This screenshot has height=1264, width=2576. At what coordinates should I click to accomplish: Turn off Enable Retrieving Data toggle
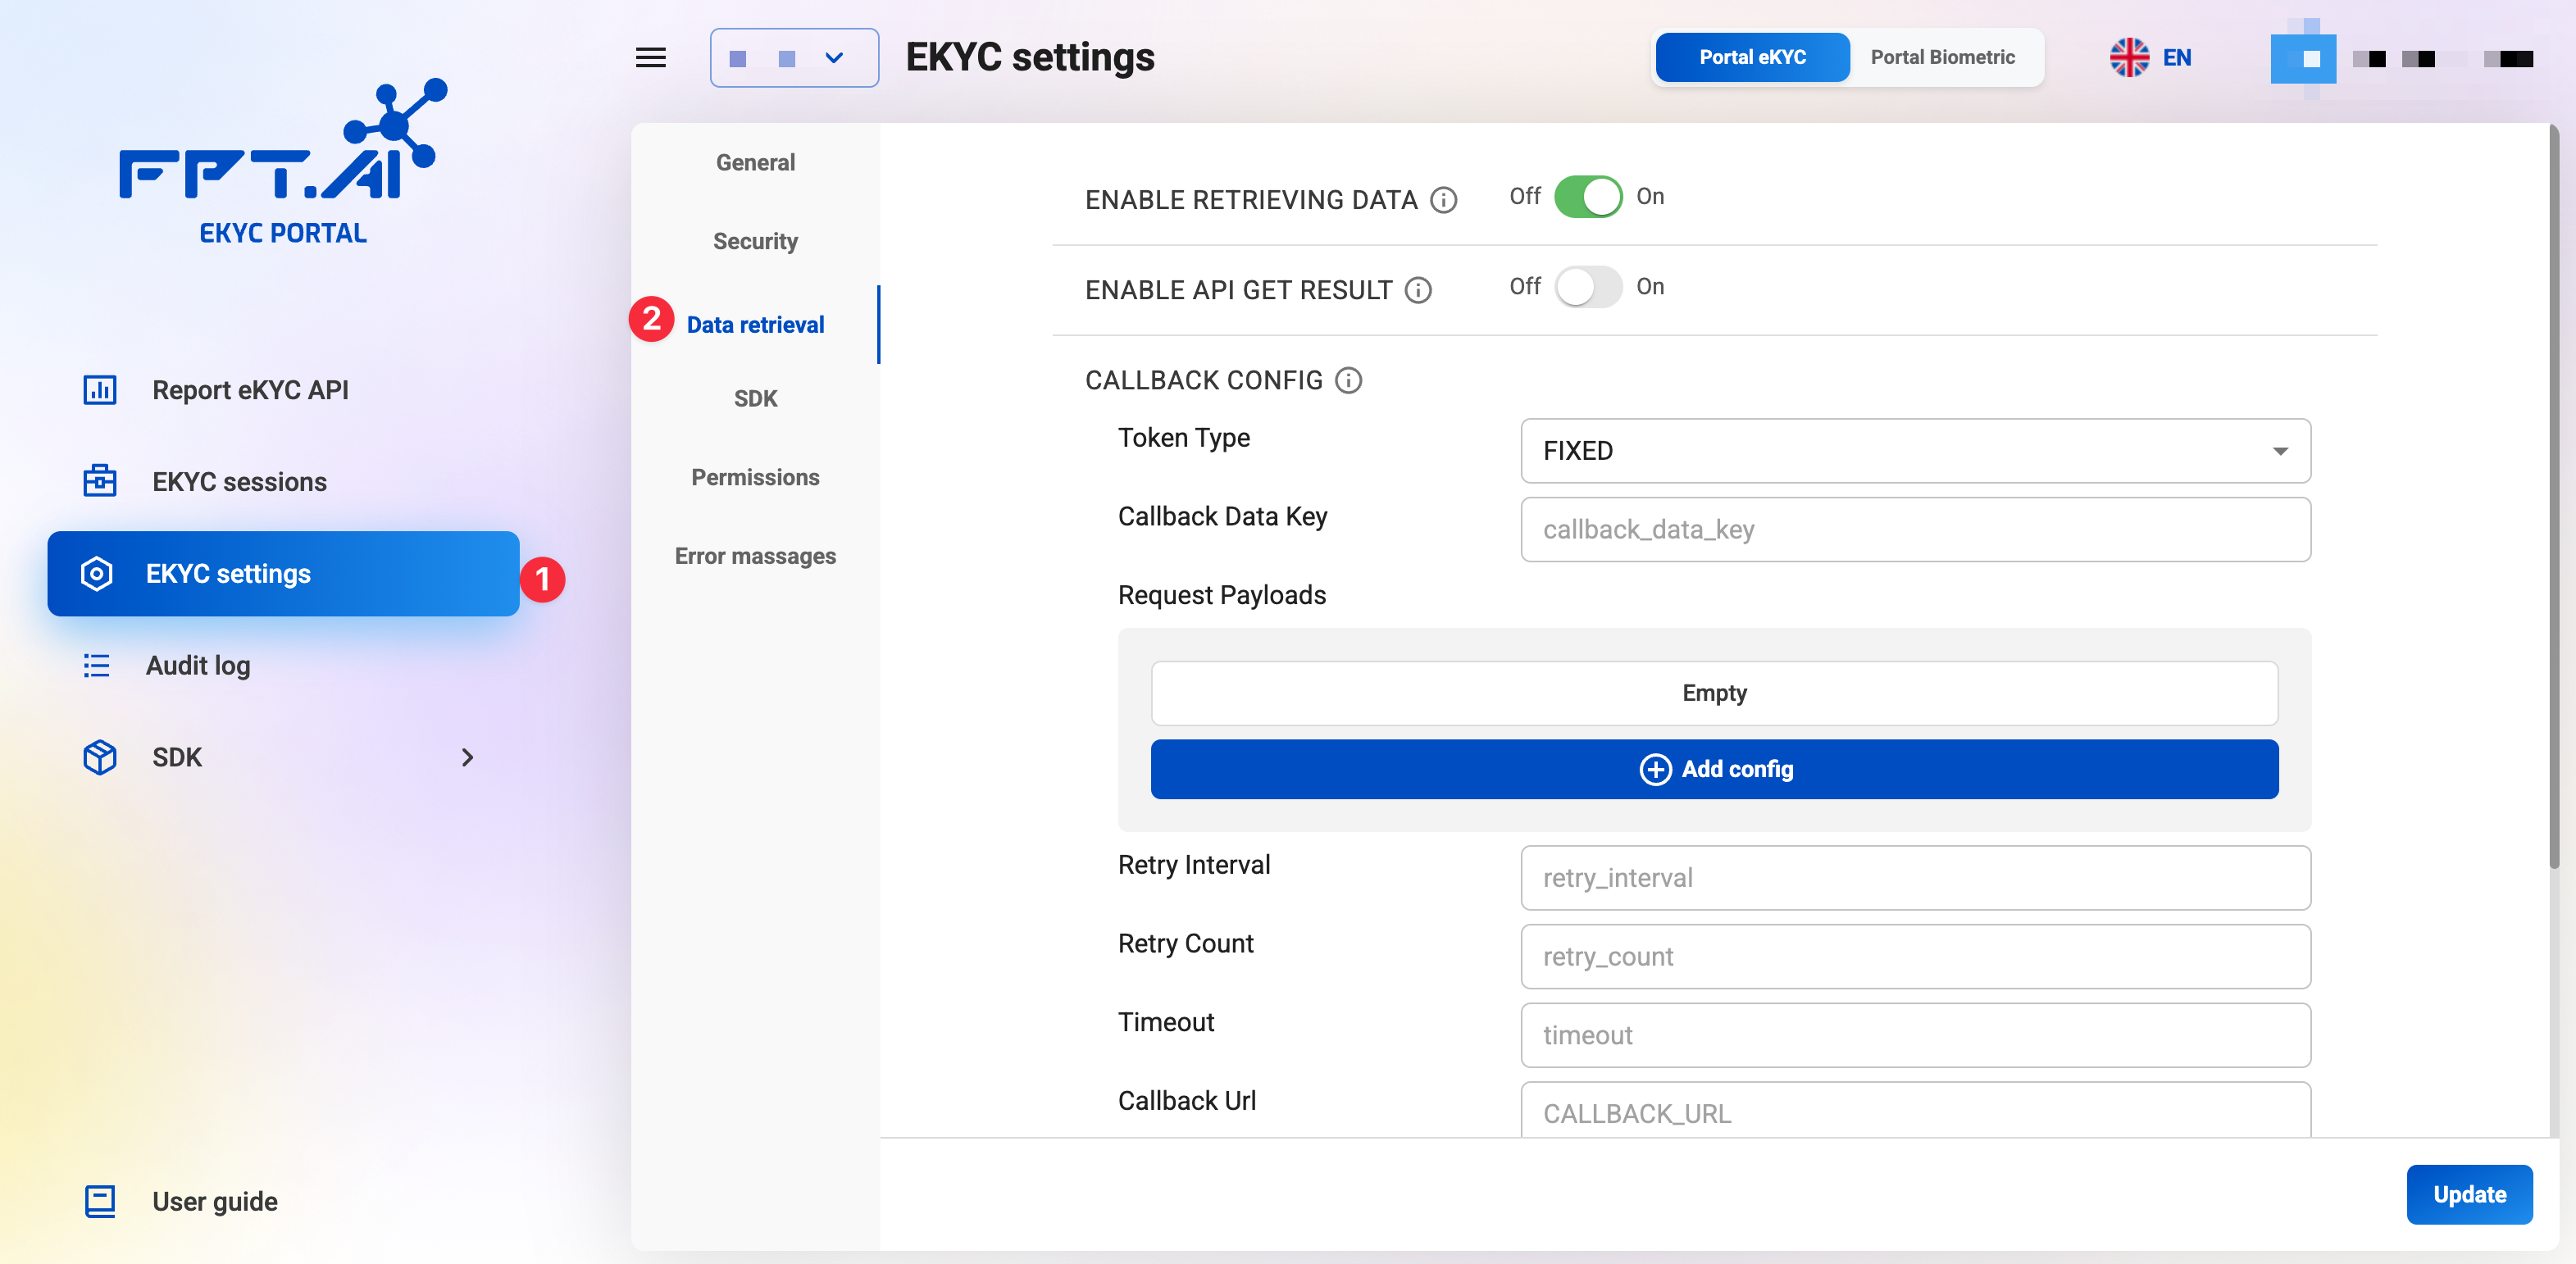[1587, 197]
